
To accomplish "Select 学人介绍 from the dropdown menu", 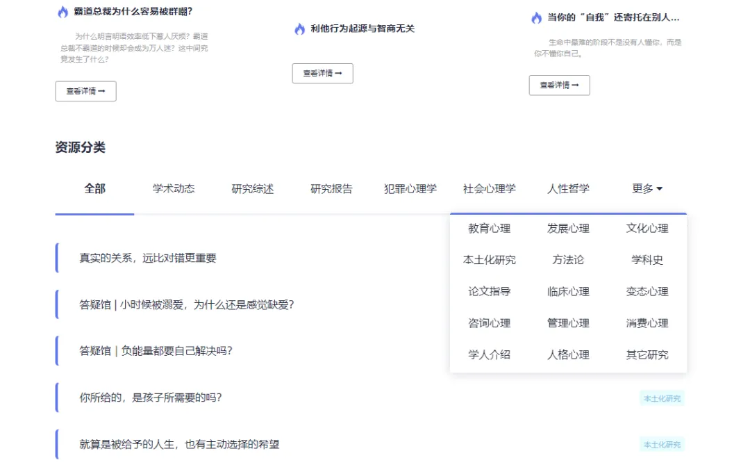I will pos(489,355).
